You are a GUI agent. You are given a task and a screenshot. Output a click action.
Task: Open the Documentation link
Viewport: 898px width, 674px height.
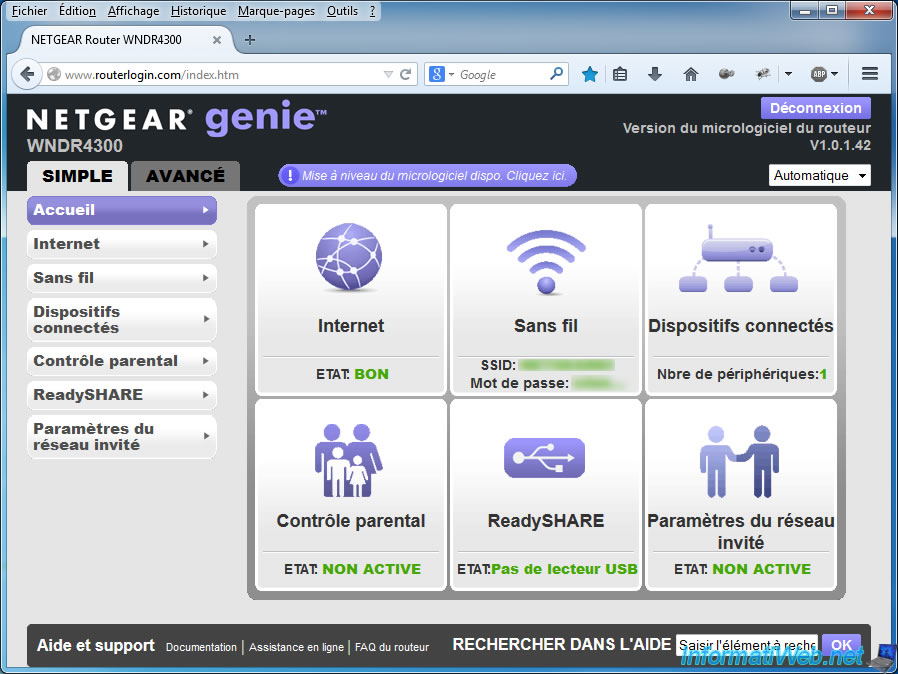(x=201, y=647)
